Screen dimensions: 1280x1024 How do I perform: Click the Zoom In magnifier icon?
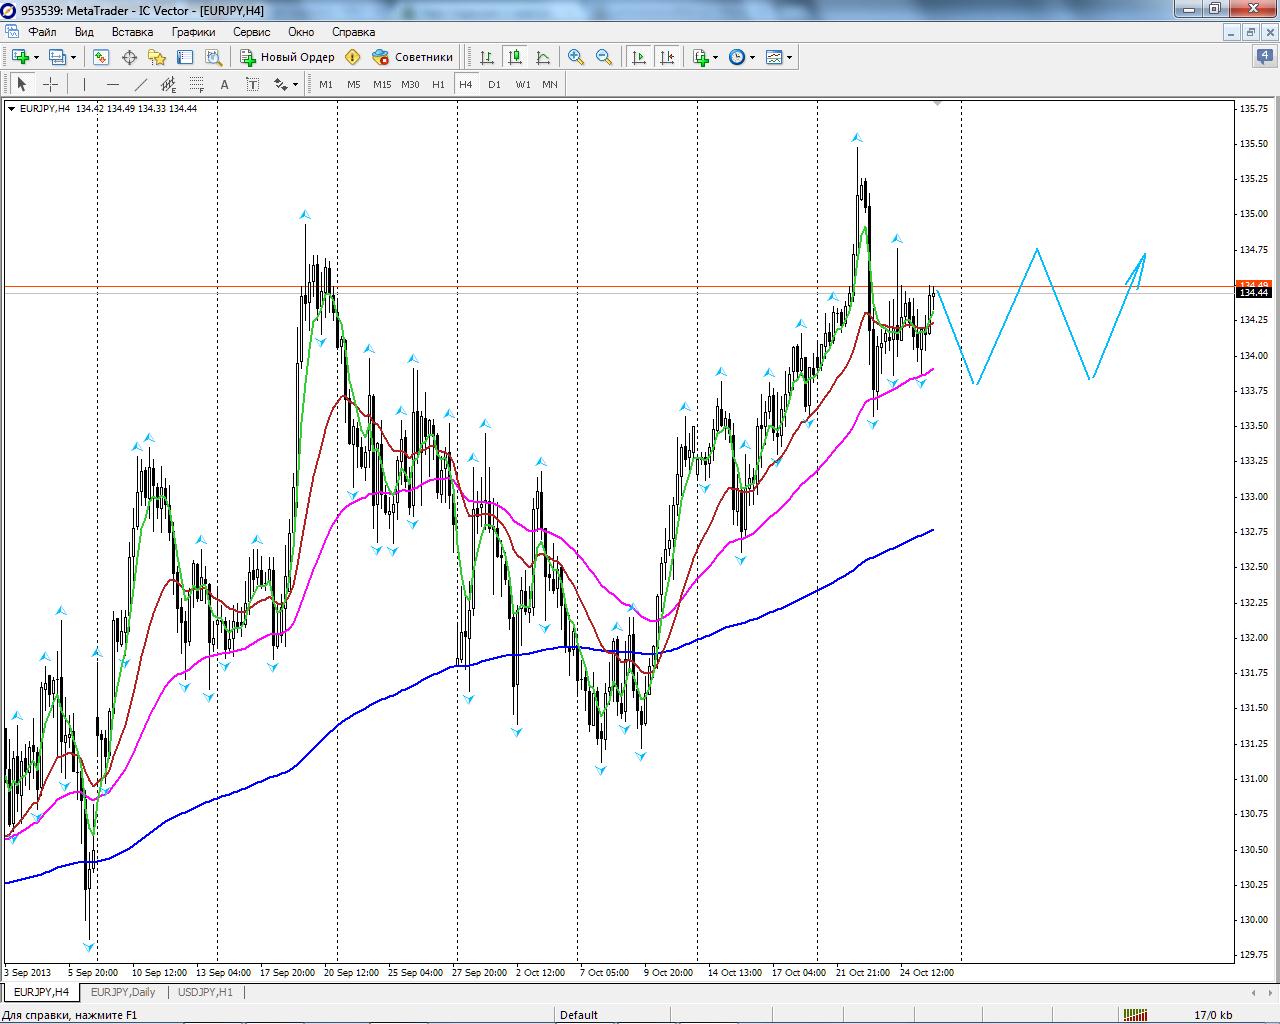tap(576, 57)
